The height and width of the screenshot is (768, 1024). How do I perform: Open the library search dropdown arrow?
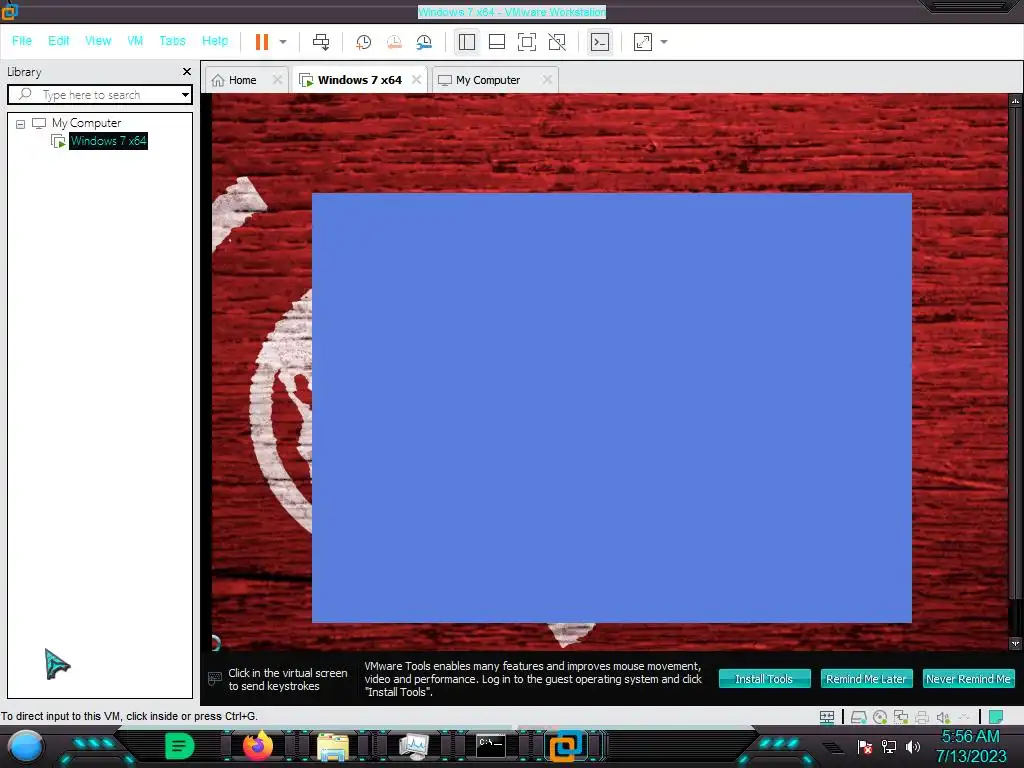click(185, 95)
